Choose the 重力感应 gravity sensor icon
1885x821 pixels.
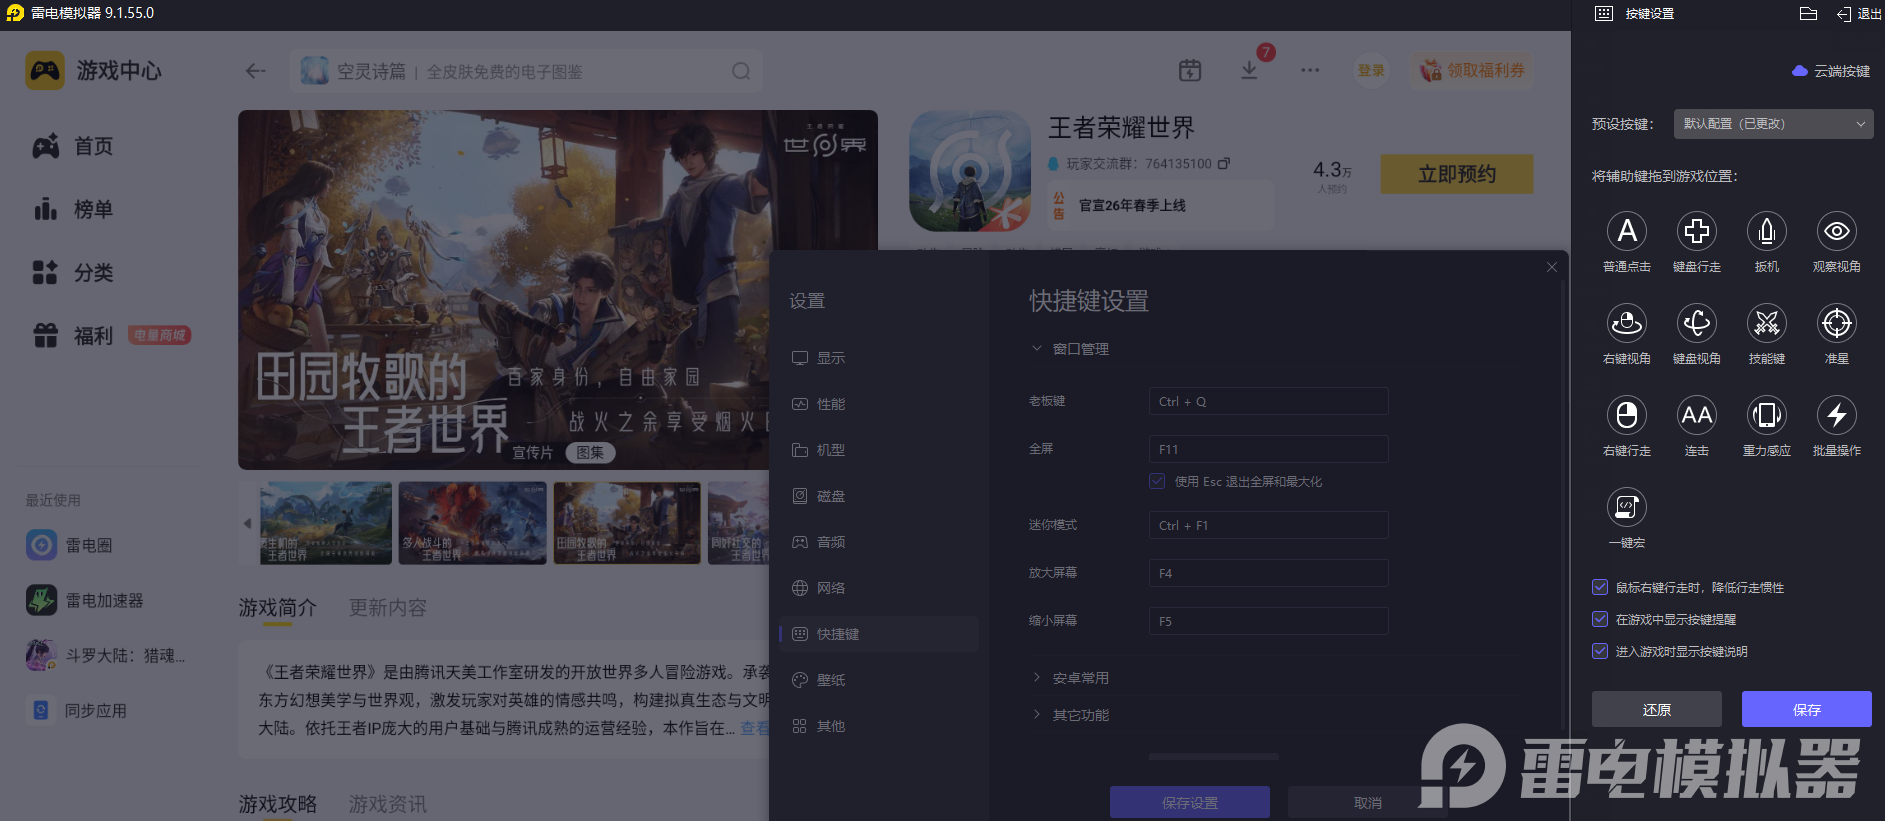tap(1767, 416)
